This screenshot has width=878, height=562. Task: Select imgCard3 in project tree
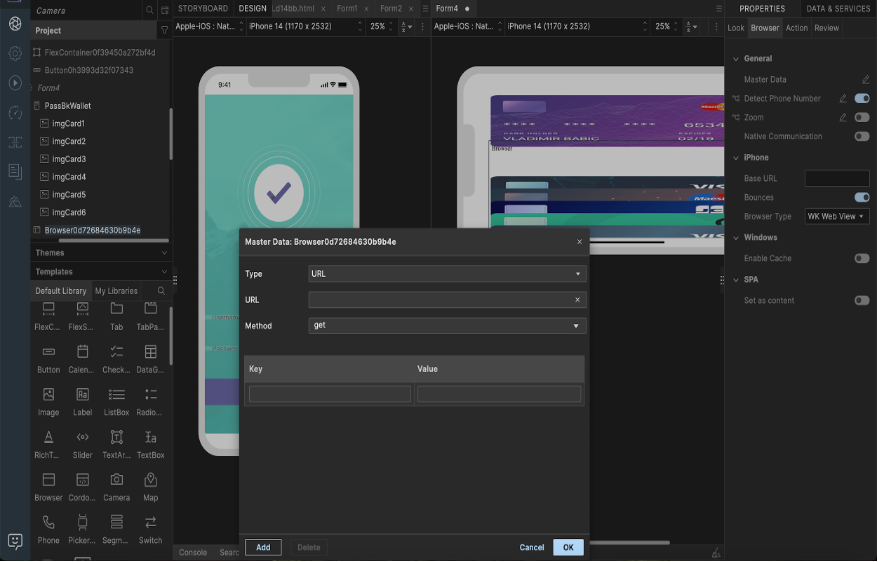69,159
